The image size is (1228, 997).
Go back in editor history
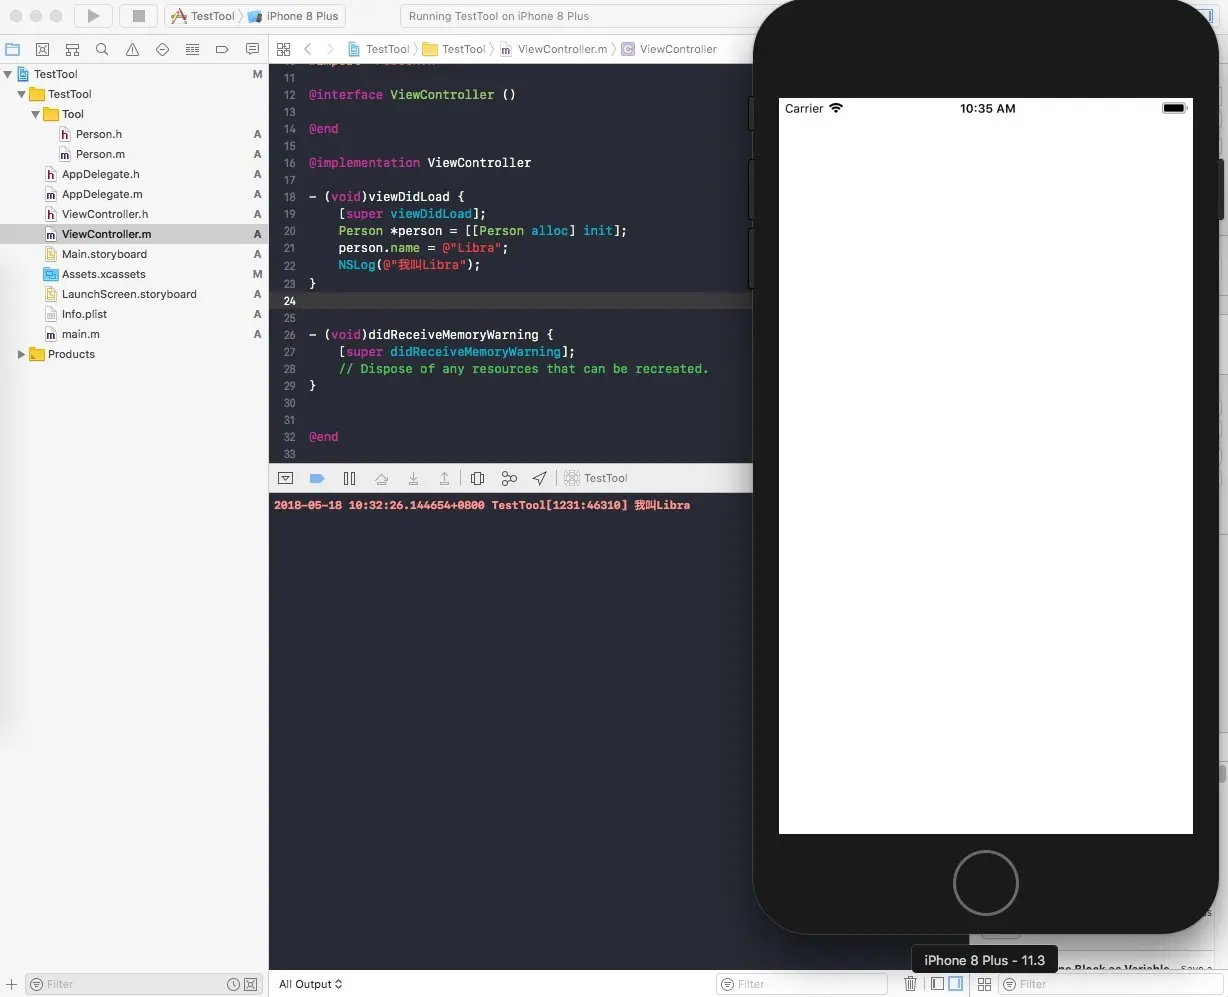point(308,49)
